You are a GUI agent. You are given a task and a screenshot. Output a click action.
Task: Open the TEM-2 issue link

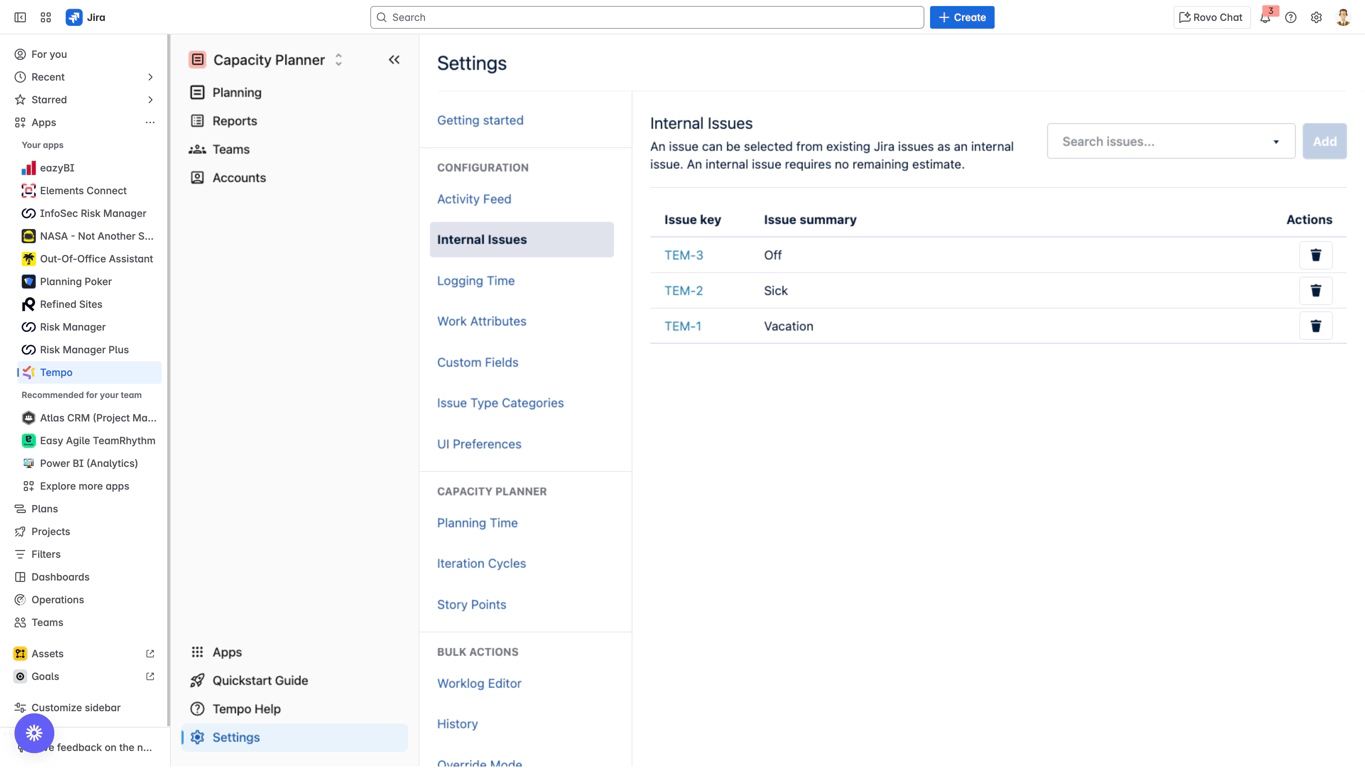coord(683,291)
